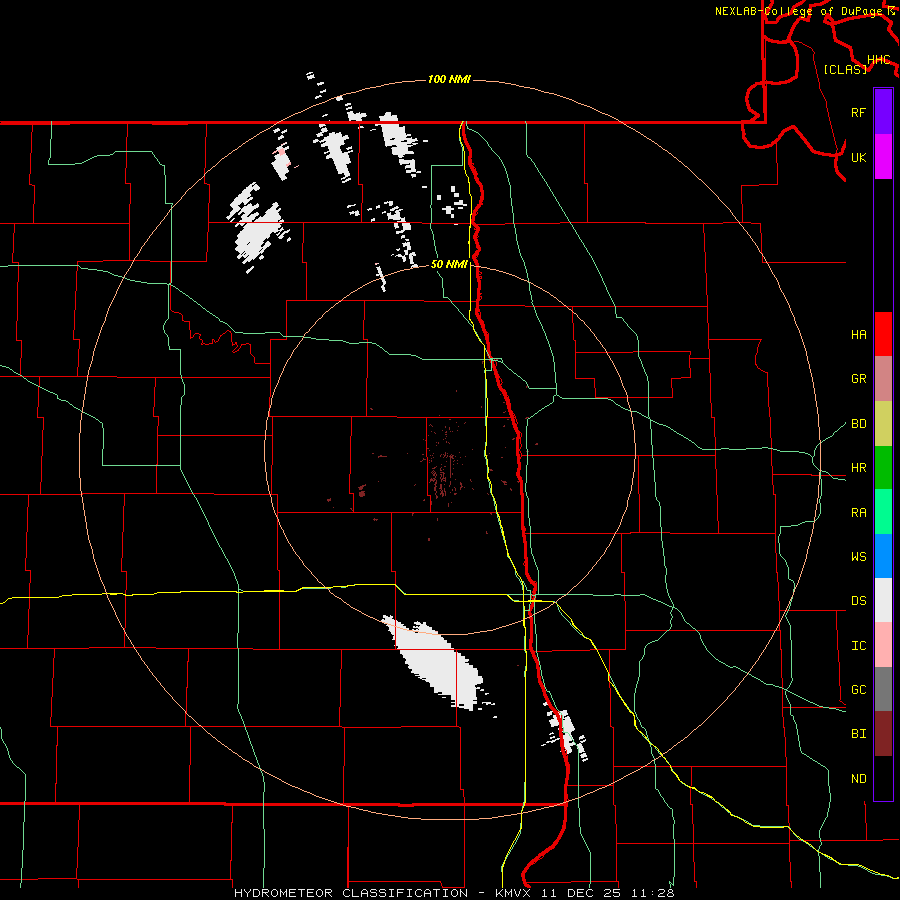This screenshot has height=900, width=900.
Task: Click the yellow BD color swatch
Action: pyautogui.click(x=883, y=424)
